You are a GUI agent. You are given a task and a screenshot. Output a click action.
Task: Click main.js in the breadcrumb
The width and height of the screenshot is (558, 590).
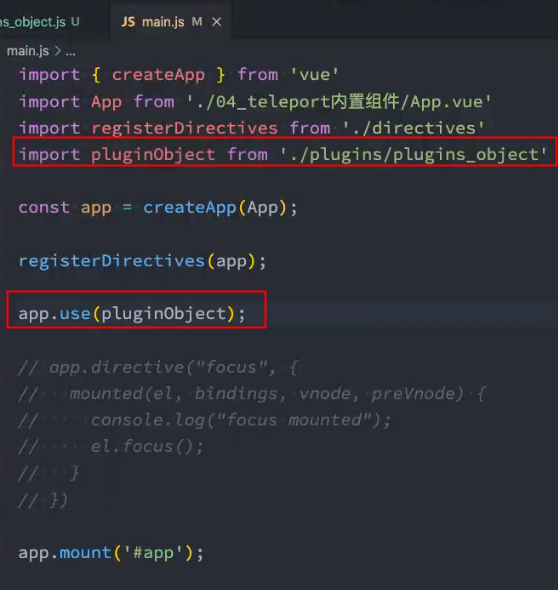click(28, 51)
